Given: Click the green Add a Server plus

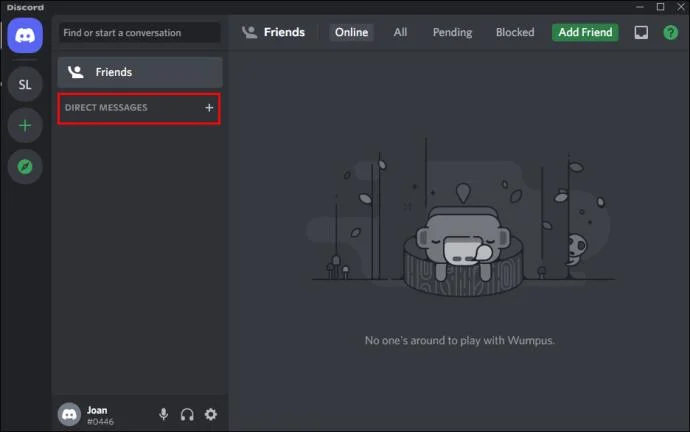Looking at the screenshot, I should pyautogui.click(x=25, y=126).
